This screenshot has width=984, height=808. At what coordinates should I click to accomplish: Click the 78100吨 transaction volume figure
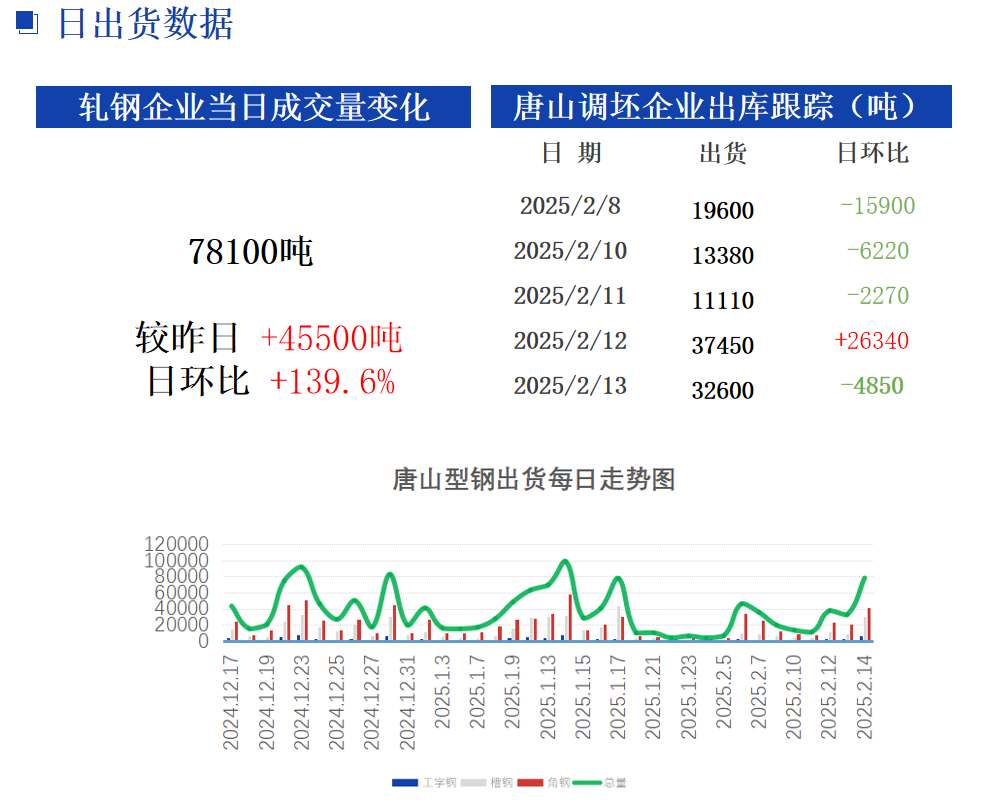point(250,252)
